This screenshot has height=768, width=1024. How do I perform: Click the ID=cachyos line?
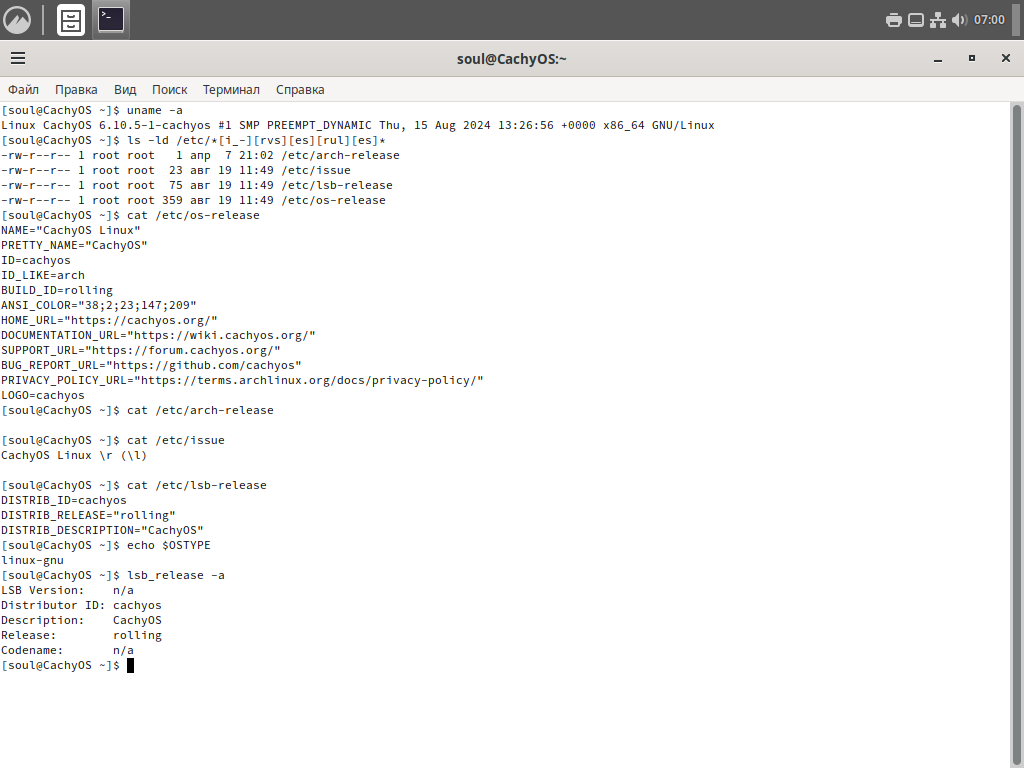(x=36, y=261)
